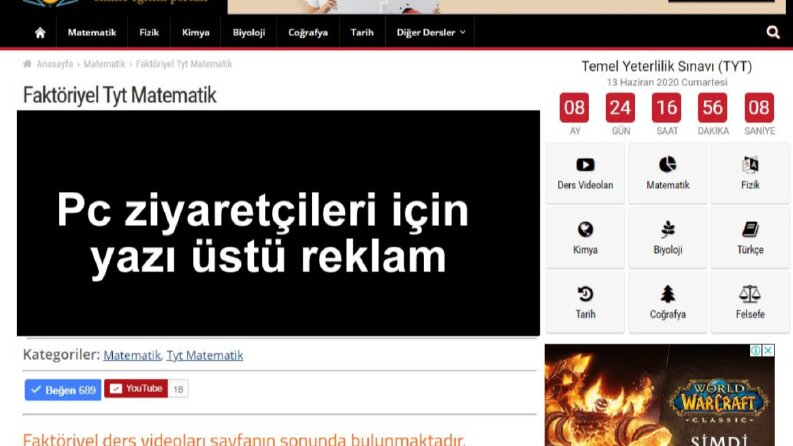Click the Faktöriyel ders videoları orange text
The height and width of the screenshot is (446, 793).
(244, 439)
